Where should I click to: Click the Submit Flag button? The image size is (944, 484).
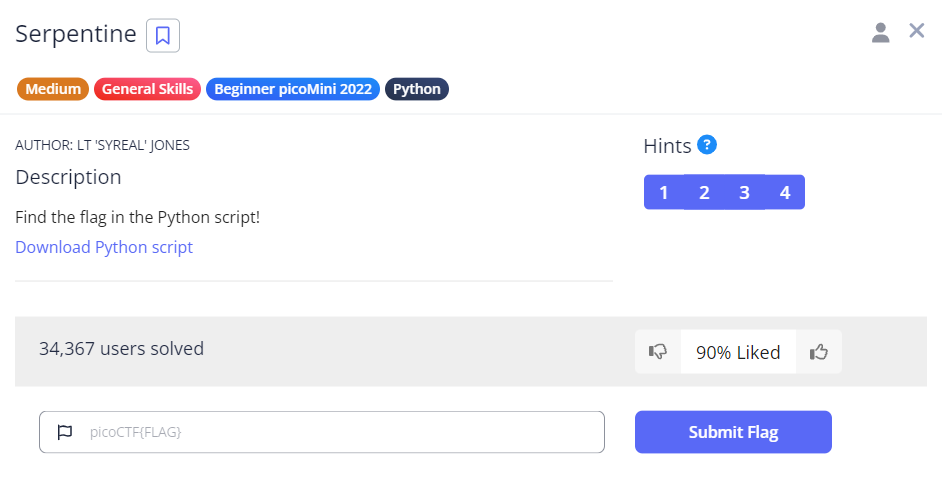click(733, 432)
